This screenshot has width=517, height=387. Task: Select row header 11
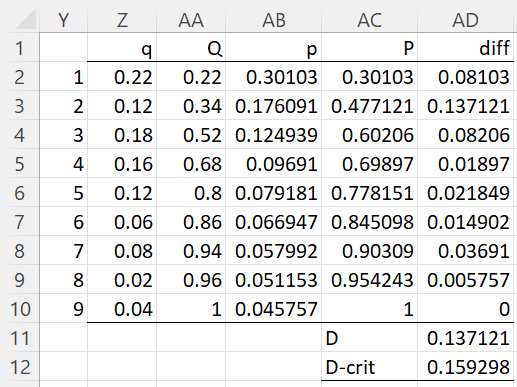pos(19,338)
